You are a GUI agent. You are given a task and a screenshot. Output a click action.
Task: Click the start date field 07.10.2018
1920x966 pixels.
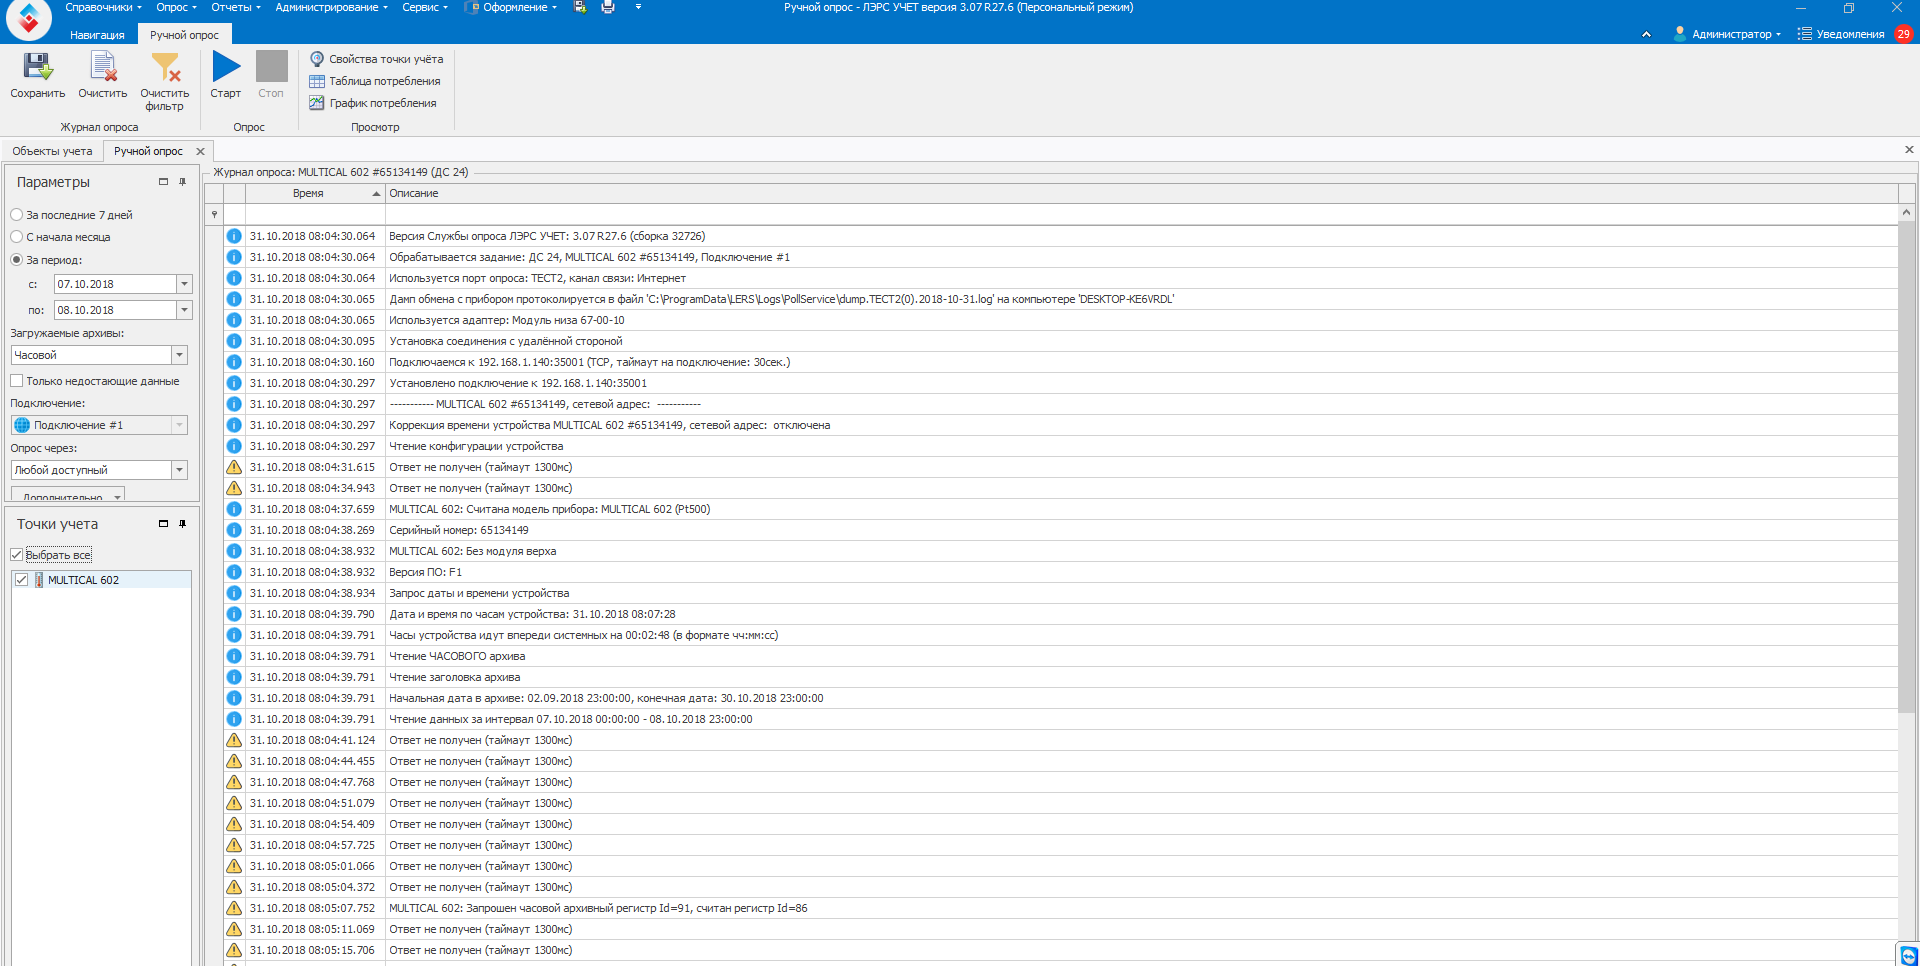(115, 284)
